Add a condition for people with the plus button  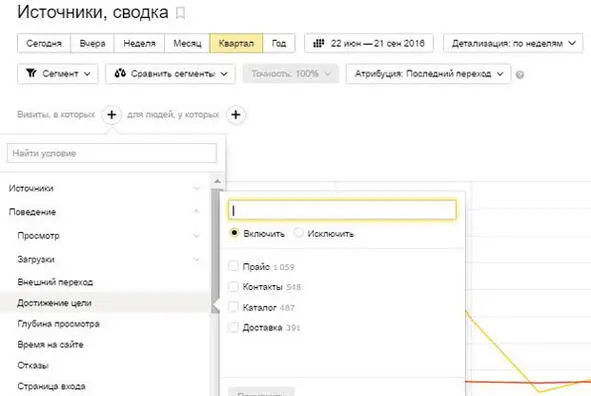236,115
